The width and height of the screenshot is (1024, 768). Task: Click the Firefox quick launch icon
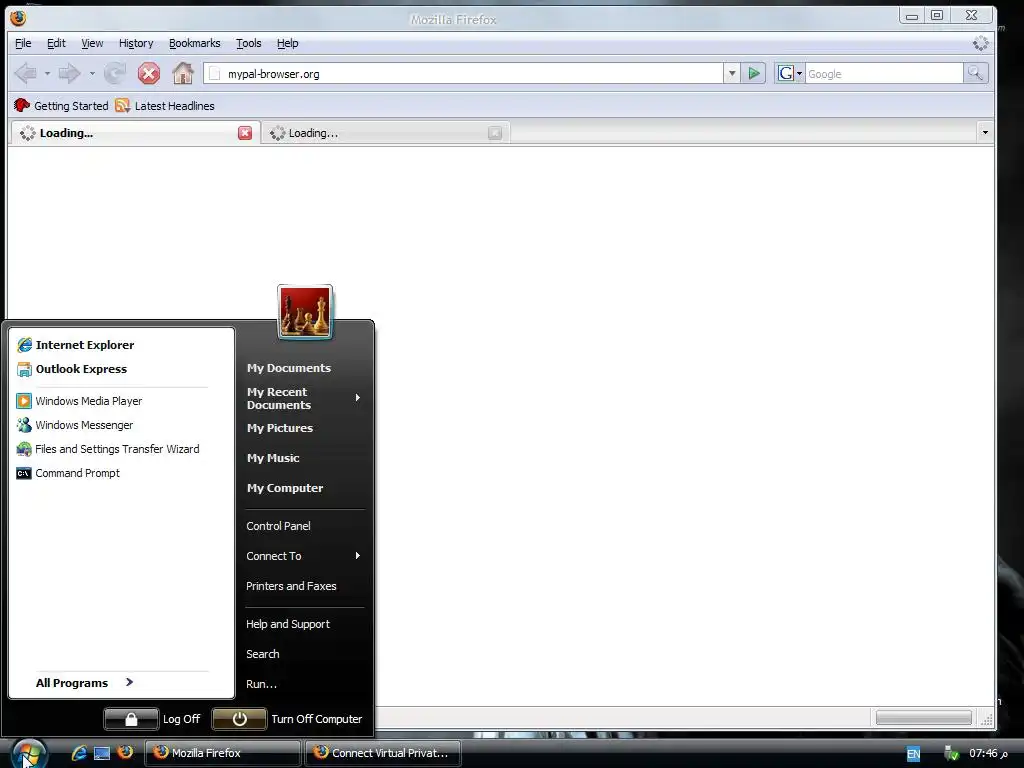pos(125,752)
